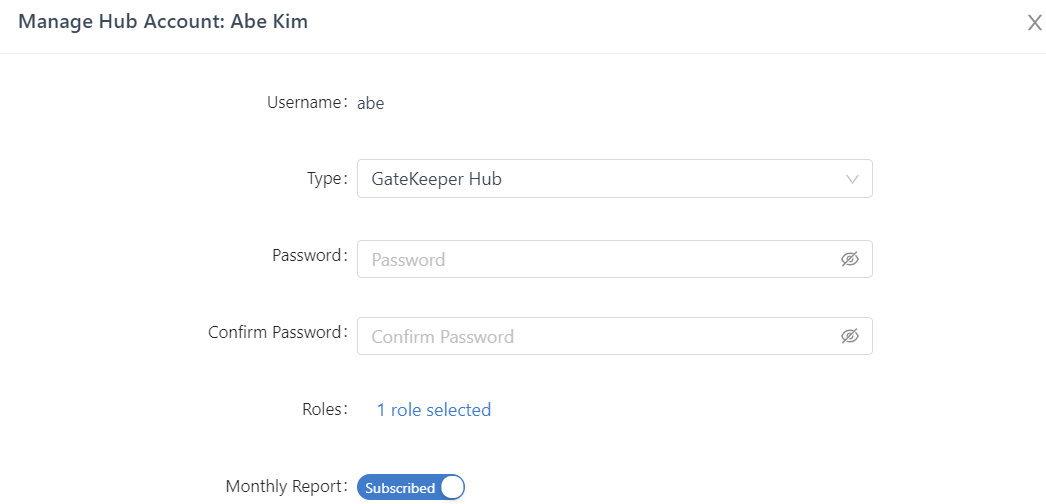Viewport: 1046px width, 504px height.
Task: Click the "Subscribed" text inside the switch
Action: pos(400,488)
